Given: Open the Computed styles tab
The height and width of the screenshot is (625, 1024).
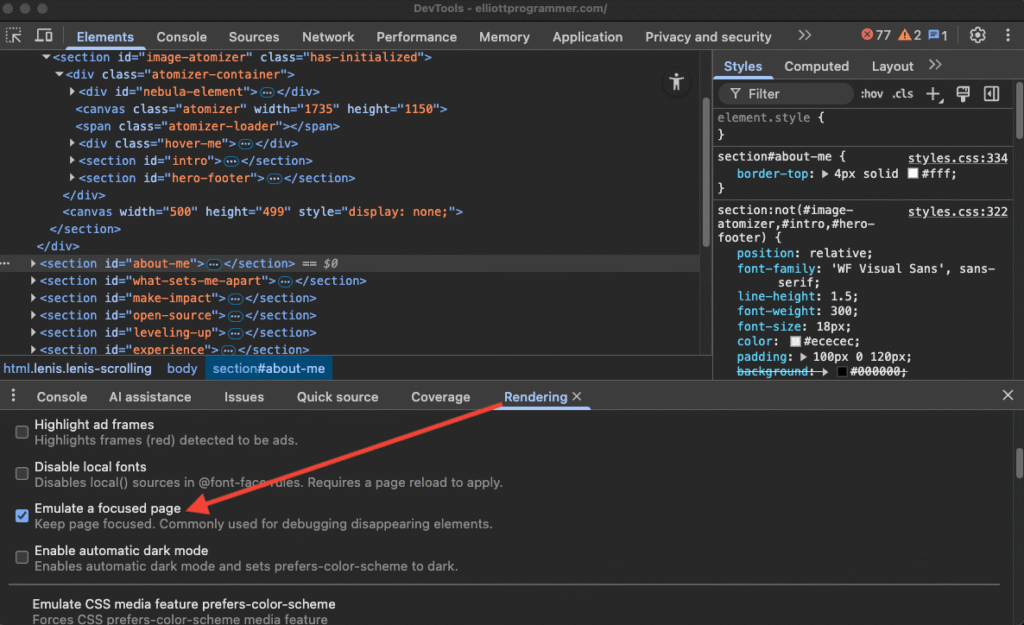Looking at the screenshot, I should coord(816,66).
